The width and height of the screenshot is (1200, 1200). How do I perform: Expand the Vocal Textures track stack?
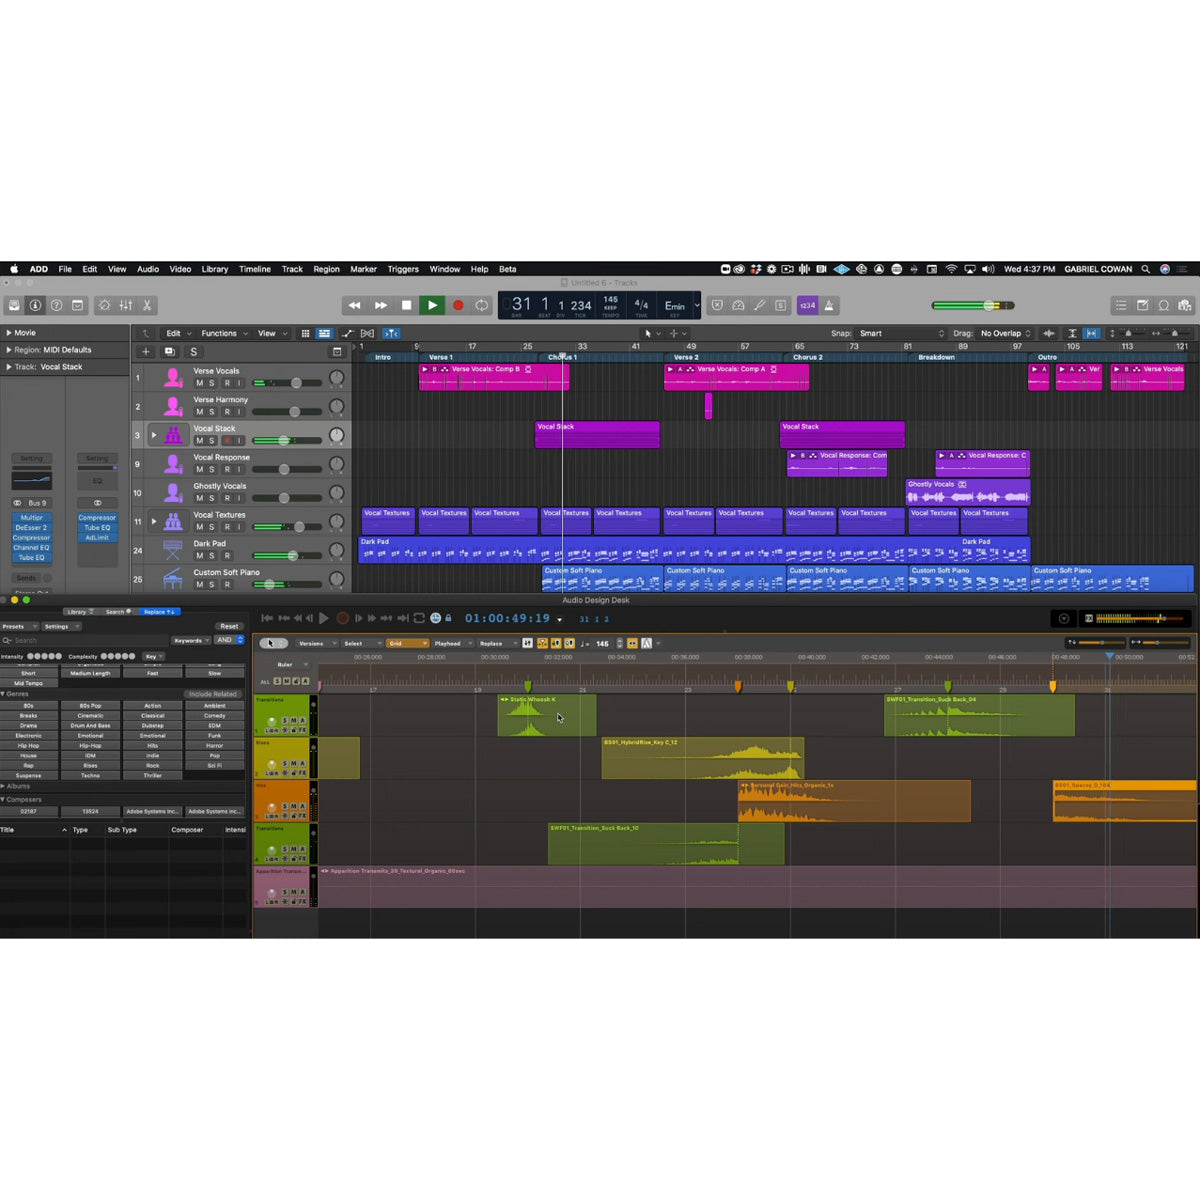tap(153, 521)
